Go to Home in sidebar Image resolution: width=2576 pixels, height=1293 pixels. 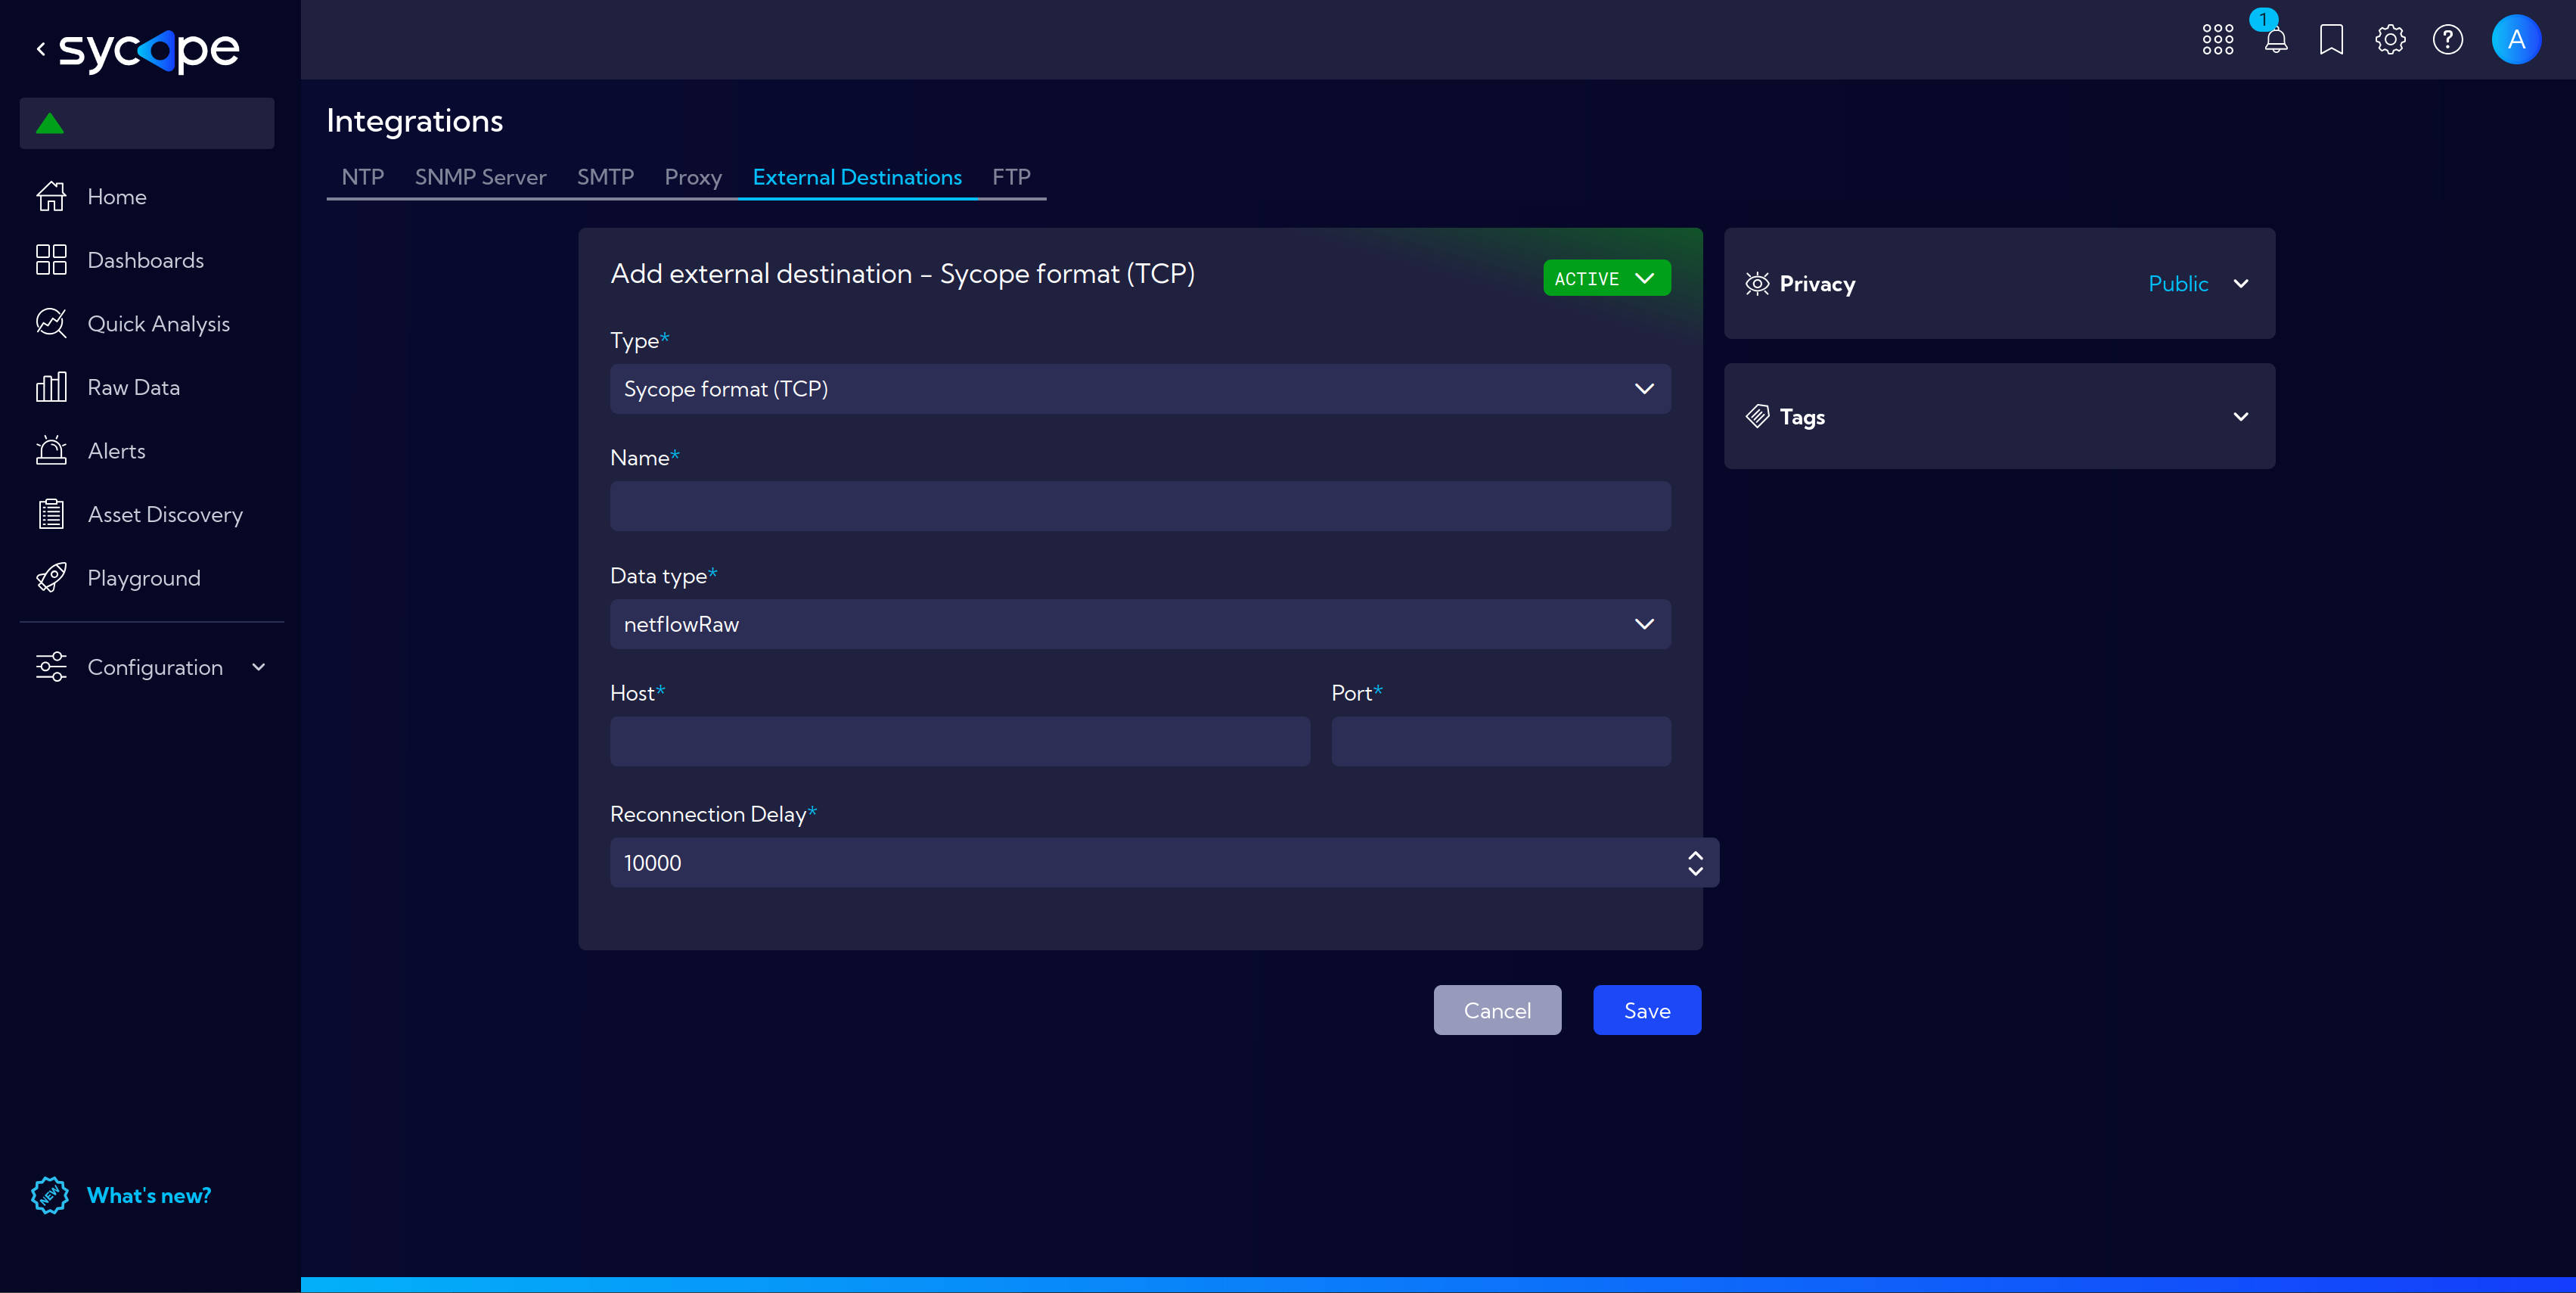pyautogui.click(x=117, y=197)
